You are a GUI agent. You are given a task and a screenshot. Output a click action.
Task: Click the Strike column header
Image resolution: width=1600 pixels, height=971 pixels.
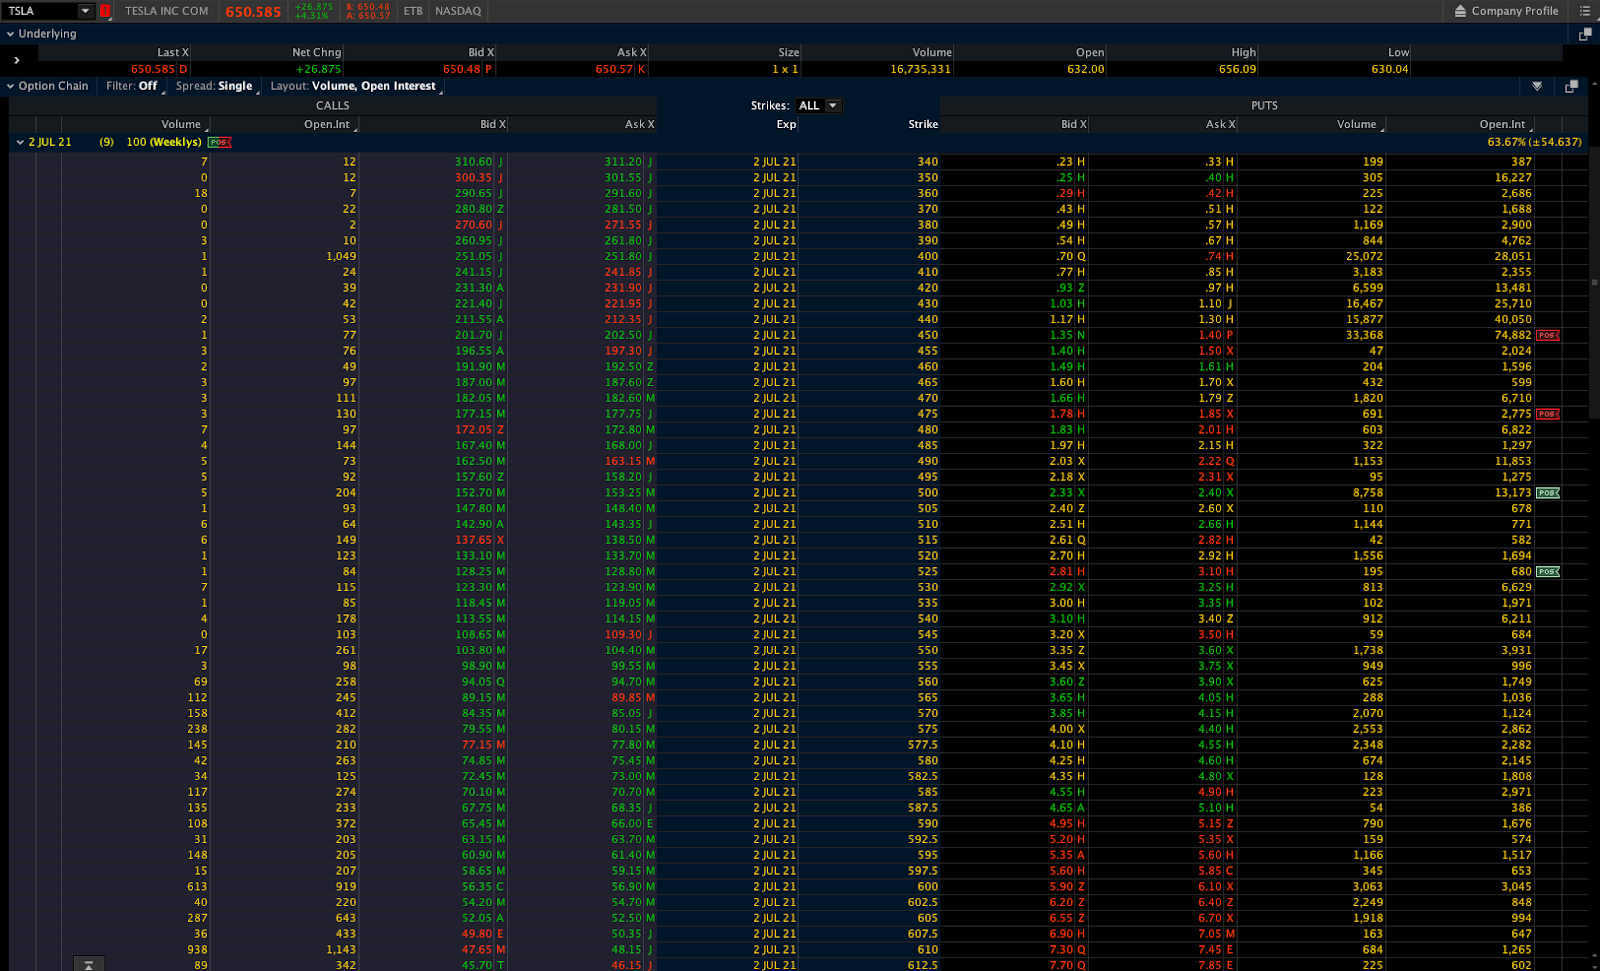point(923,124)
